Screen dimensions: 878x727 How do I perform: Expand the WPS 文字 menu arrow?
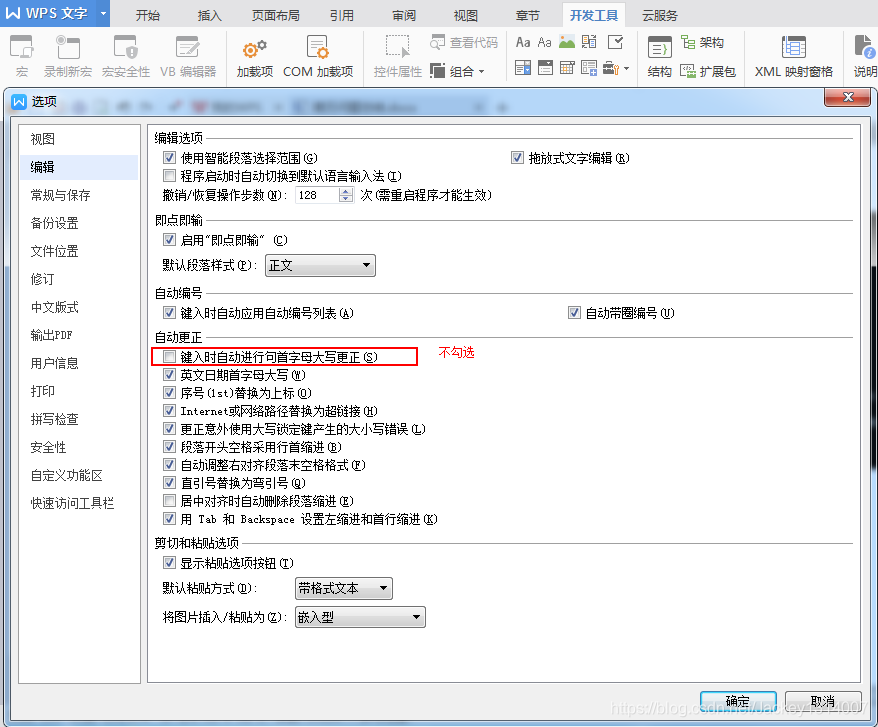click(103, 13)
